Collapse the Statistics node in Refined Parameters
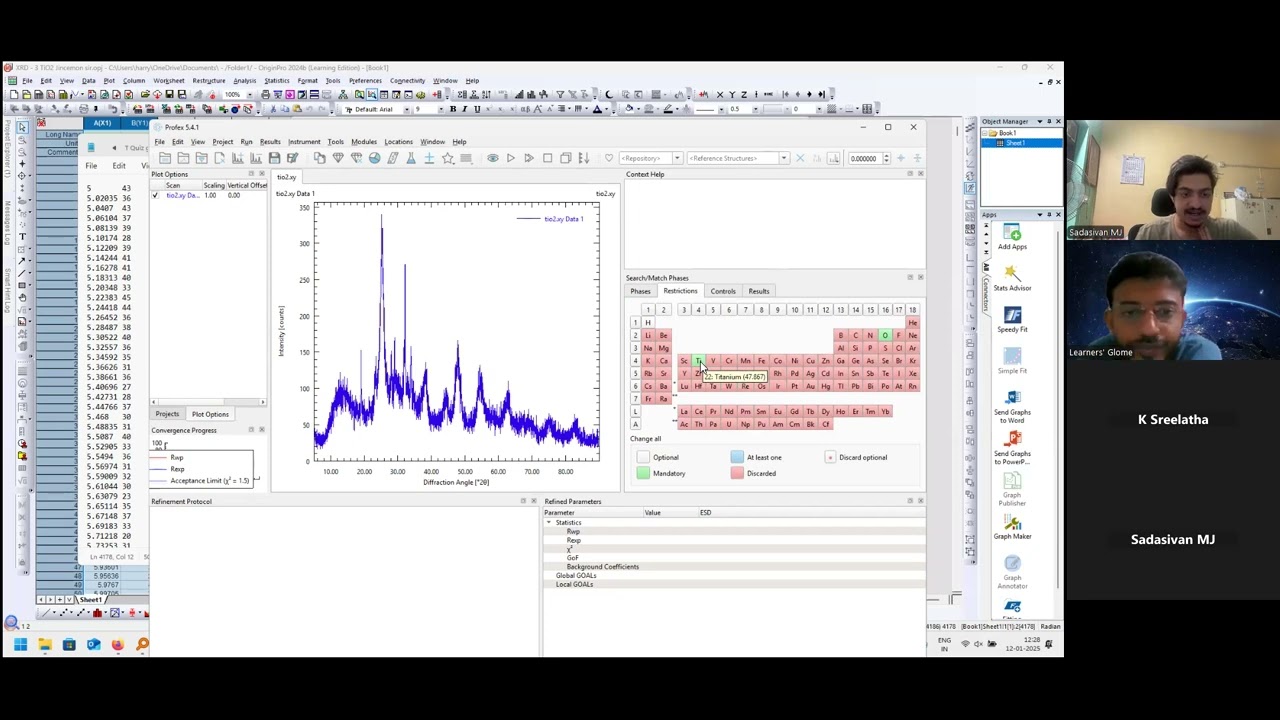 coord(548,523)
